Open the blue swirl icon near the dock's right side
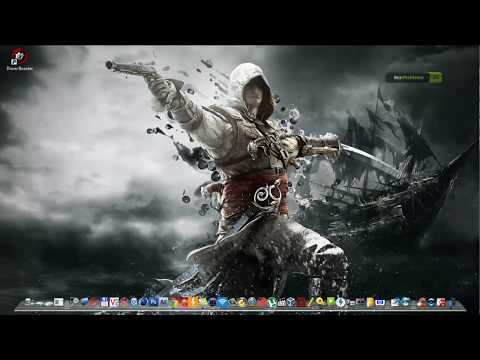This screenshot has height=360, width=480. 405,302
